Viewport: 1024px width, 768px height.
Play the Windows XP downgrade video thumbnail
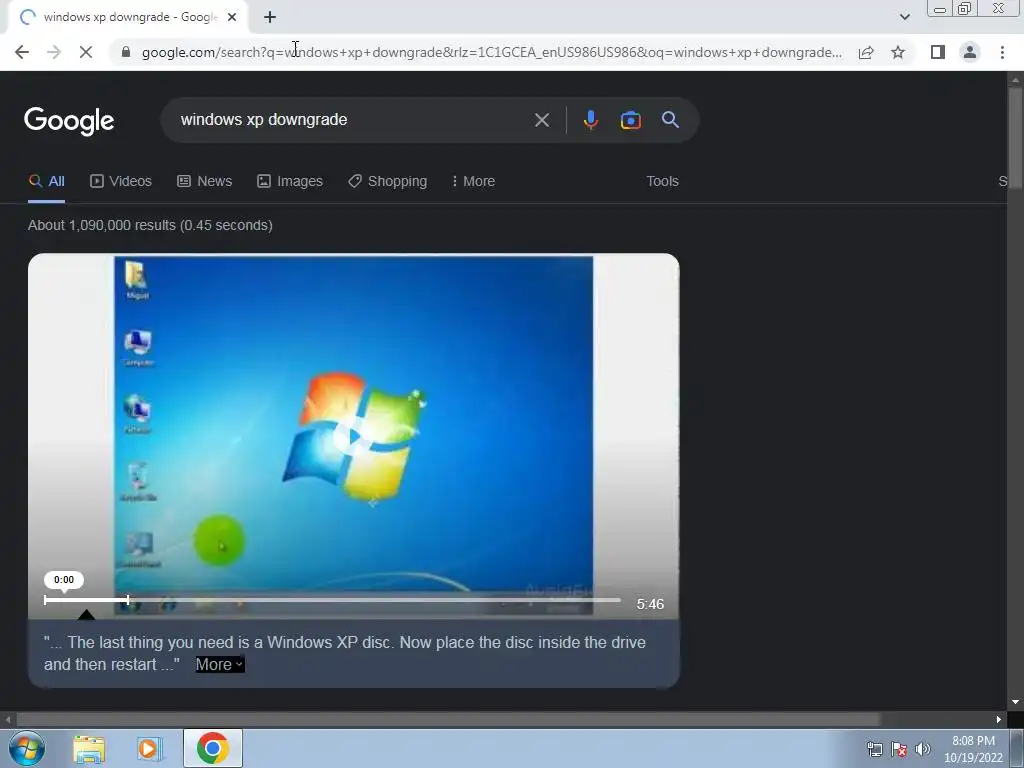[353, 435]
